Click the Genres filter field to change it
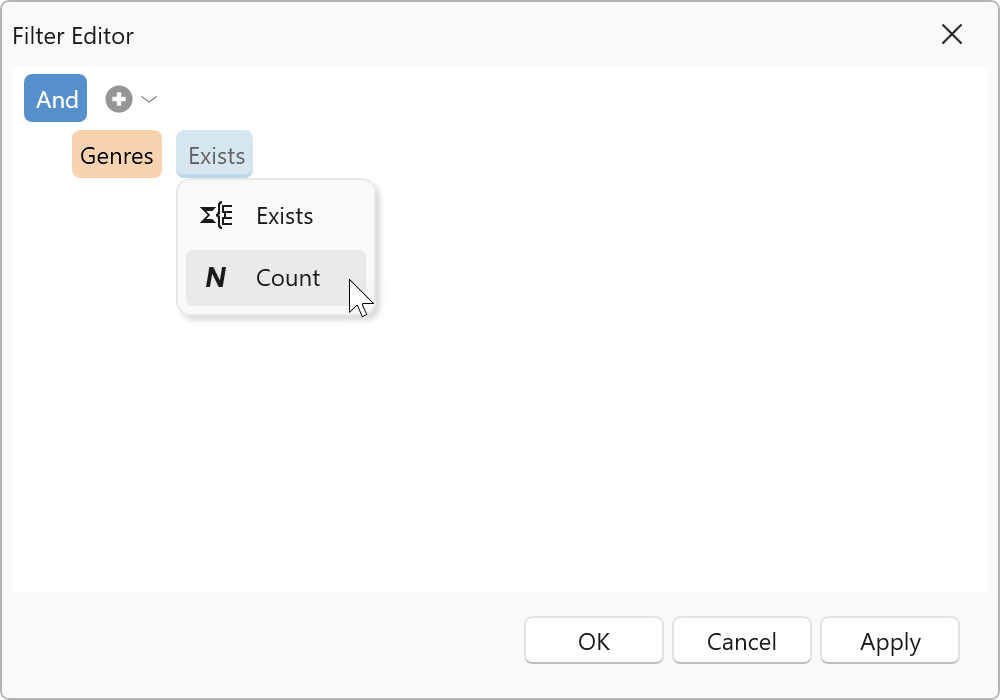The height and width of the screenshot is (700, 1000). pyautogui.click(x=116, y=154)
